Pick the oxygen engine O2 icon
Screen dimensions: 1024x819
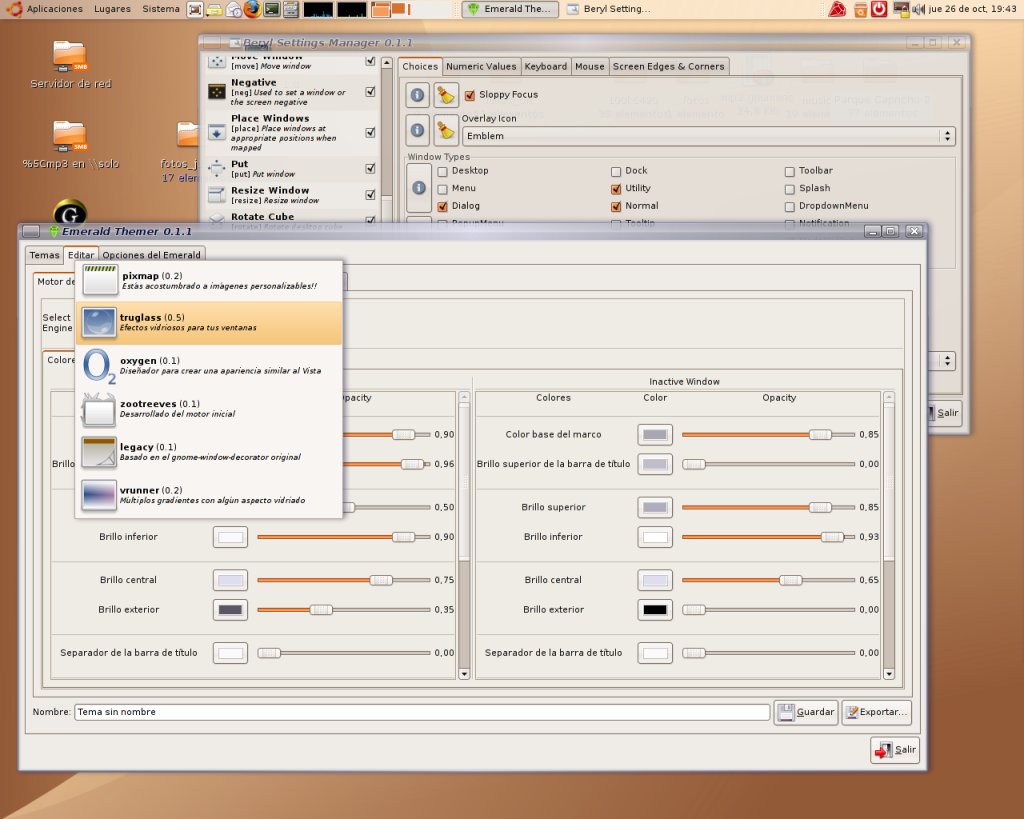click(x=99, y=366)
